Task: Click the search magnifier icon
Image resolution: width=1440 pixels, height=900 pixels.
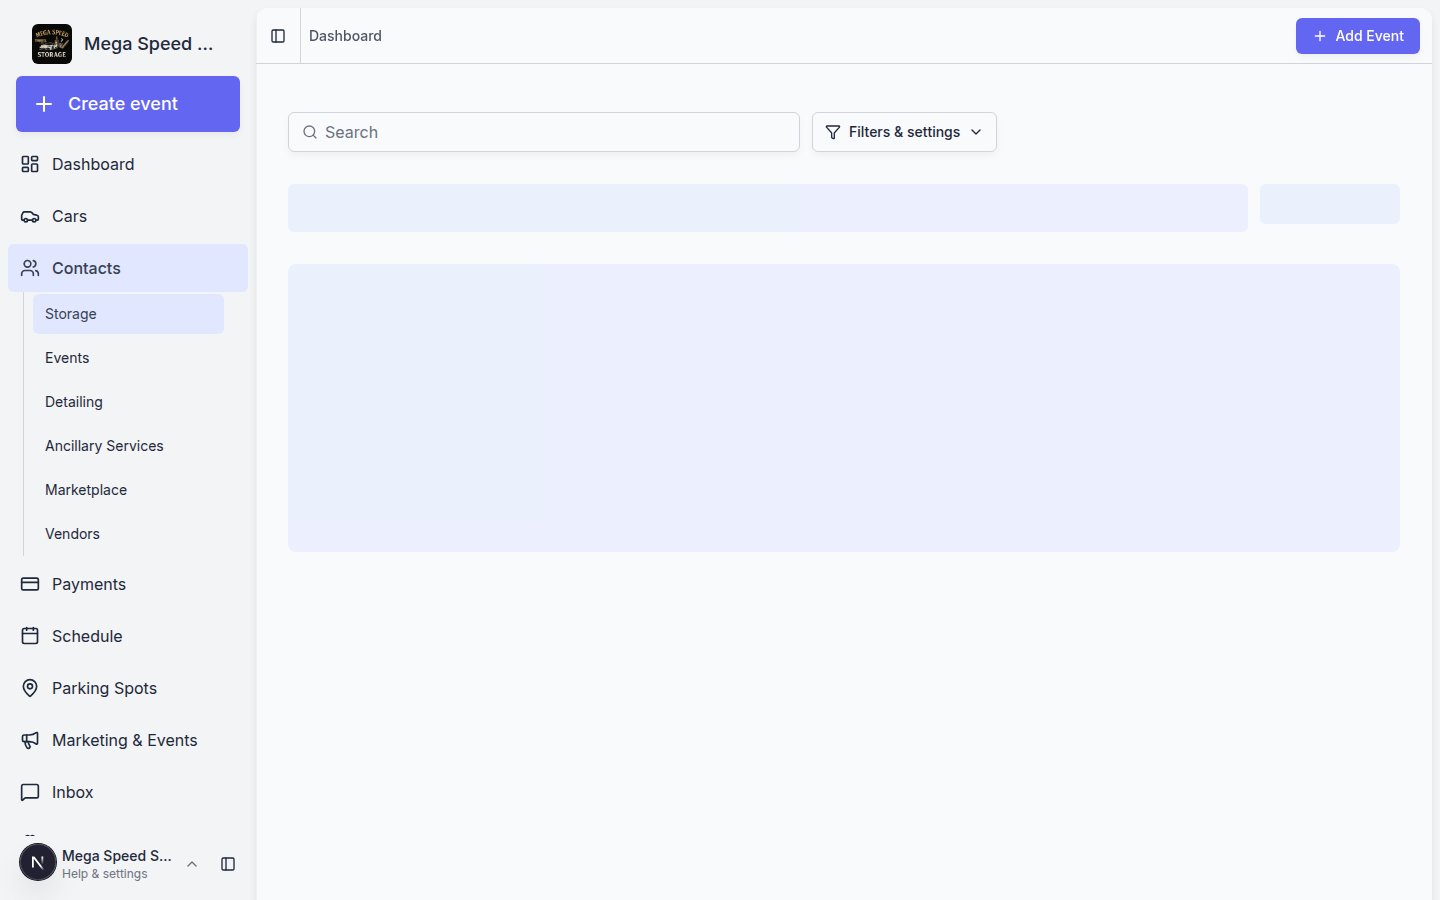Action: (310, 132)
